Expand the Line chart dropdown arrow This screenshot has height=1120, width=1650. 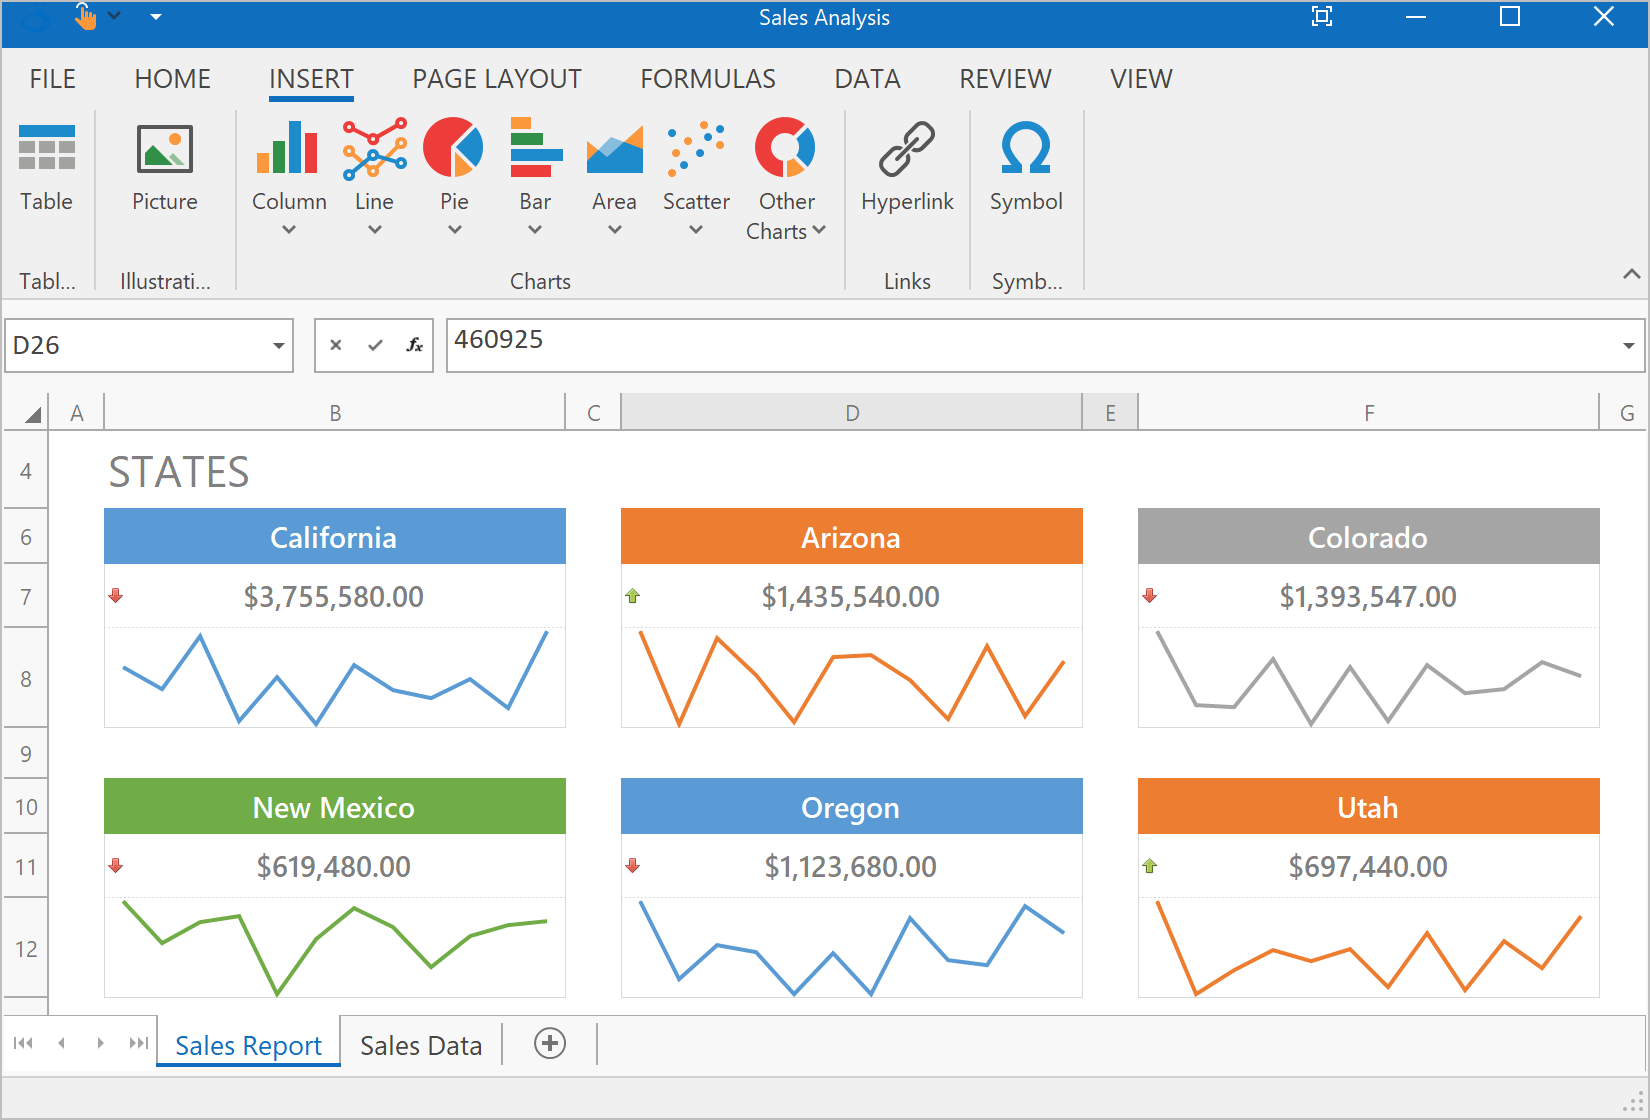[375, 230]
